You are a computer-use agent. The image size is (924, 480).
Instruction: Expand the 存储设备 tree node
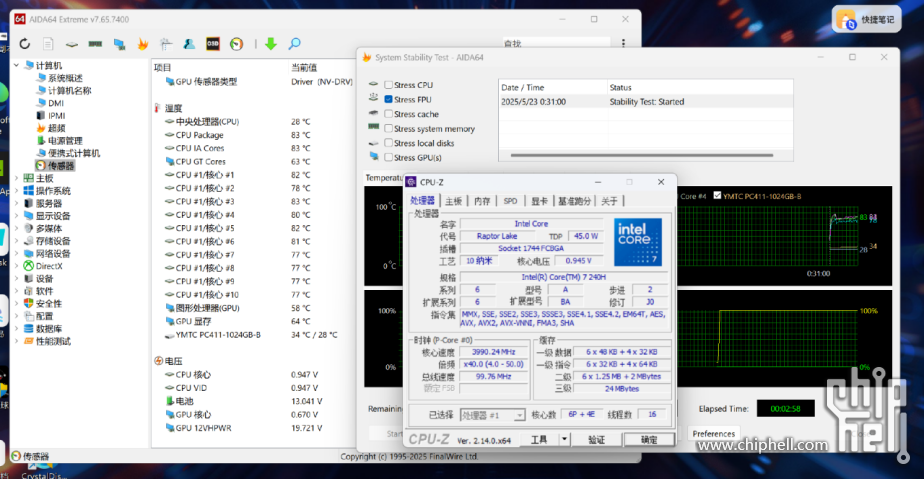point(16,241)
